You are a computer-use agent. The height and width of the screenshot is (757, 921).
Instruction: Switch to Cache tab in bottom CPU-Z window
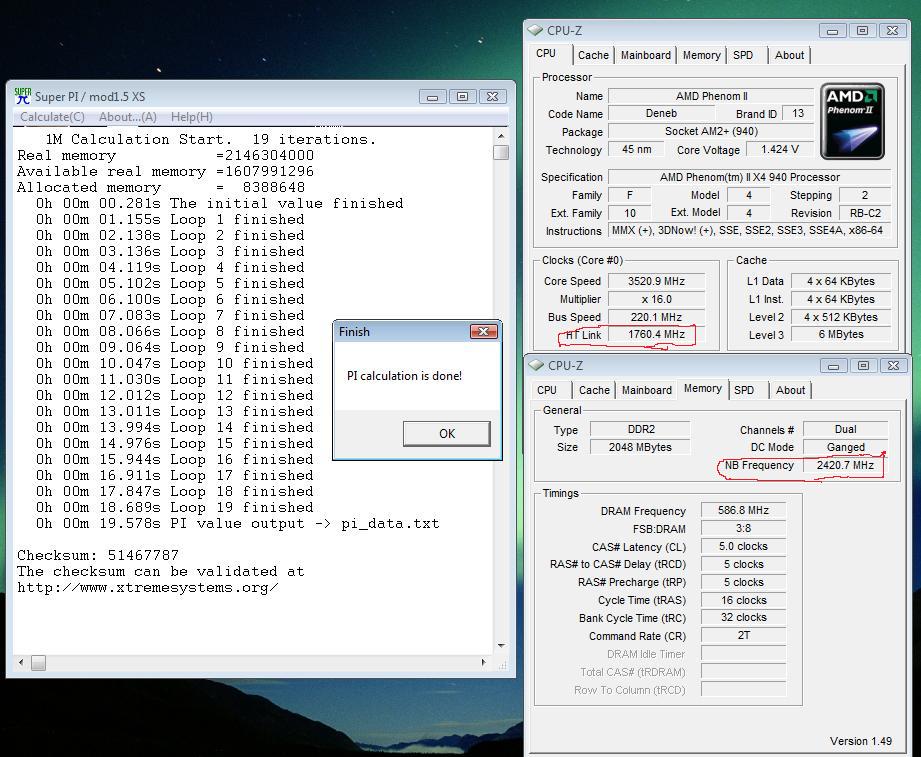(594, 390)
